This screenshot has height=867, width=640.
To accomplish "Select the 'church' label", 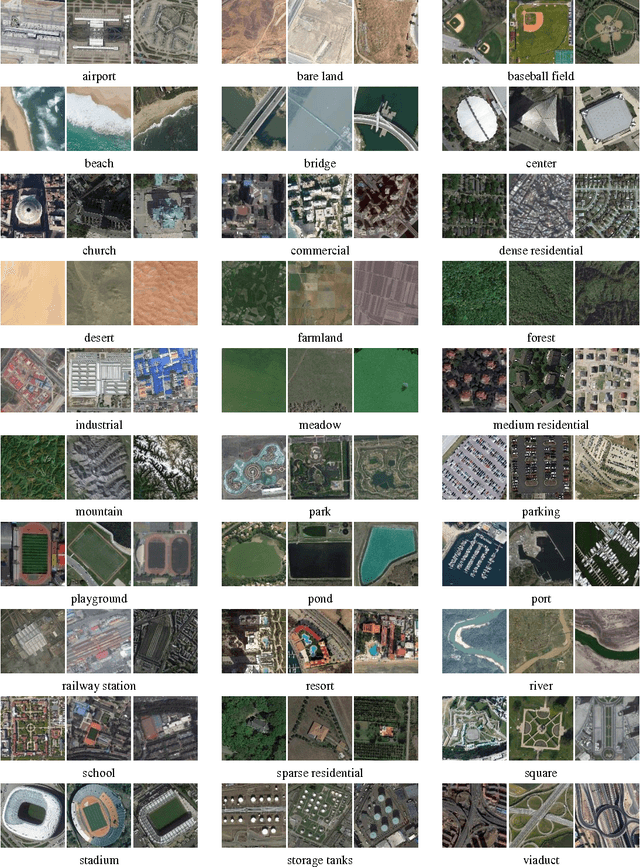I will tap(99, 250).
